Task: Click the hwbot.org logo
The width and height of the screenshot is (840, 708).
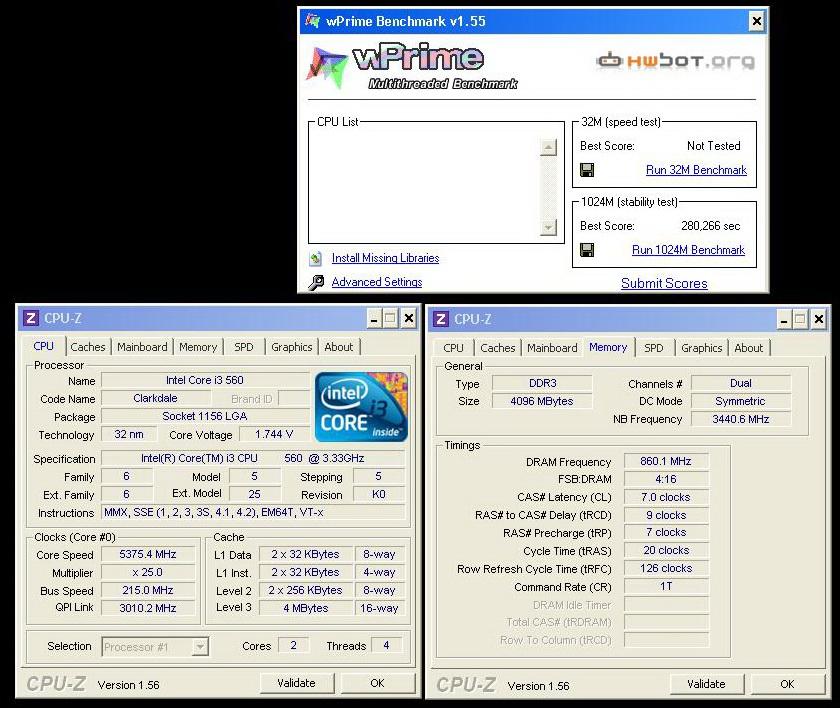Action: pyautogui.click(x=676, y=61)
